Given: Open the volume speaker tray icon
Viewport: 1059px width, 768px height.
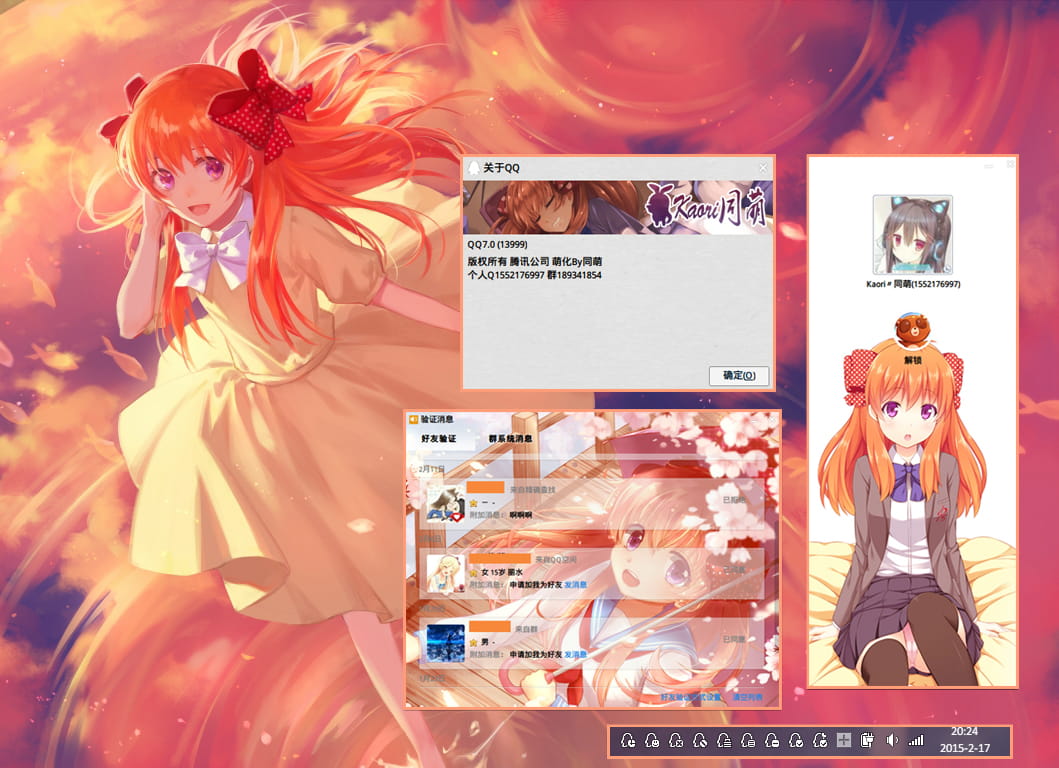Looking at the screenshot, I should click(892, 740).
